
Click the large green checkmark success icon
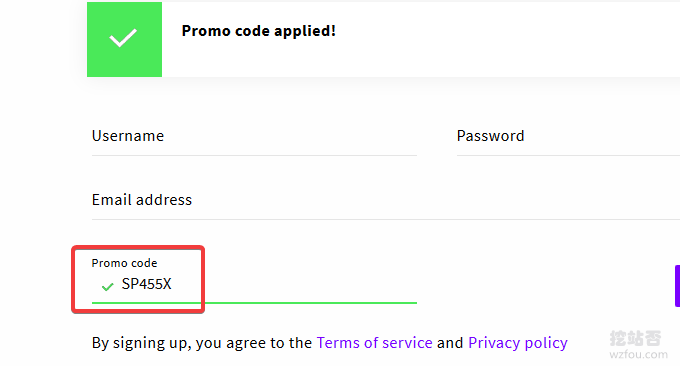[x=124, y=39]
